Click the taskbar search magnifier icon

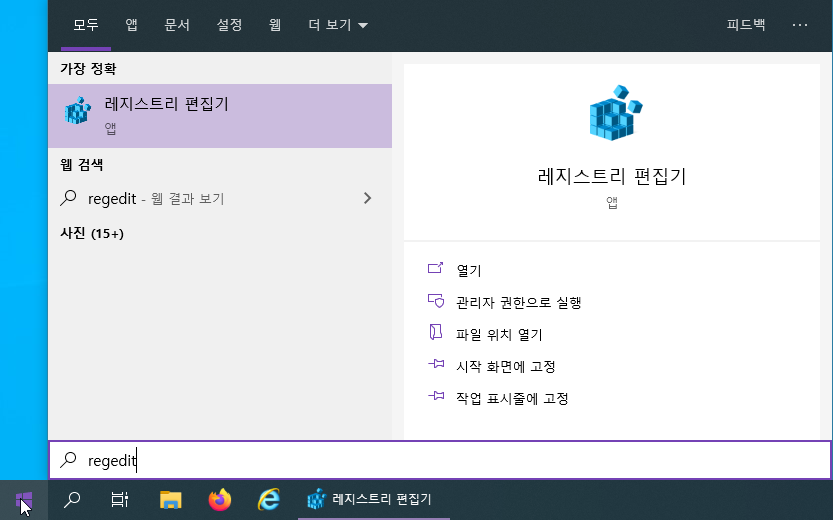(72, 500)
